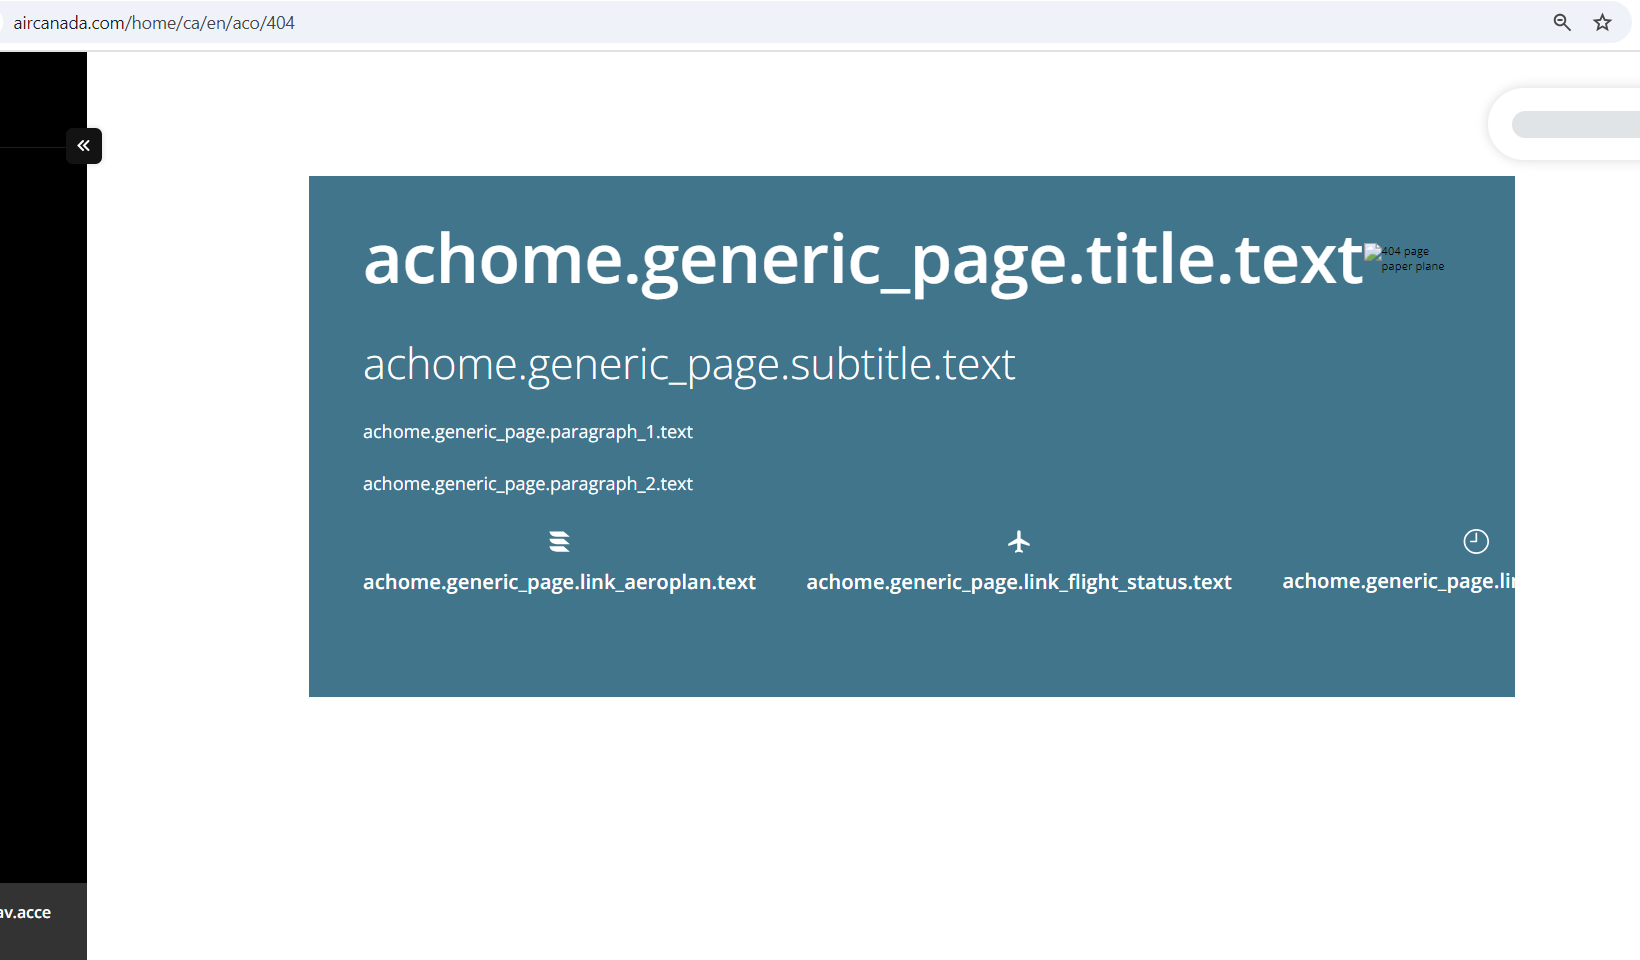Screen dimensions: 1640x960
Task: Click empty white area below blue panel
Action: (900, 820)
